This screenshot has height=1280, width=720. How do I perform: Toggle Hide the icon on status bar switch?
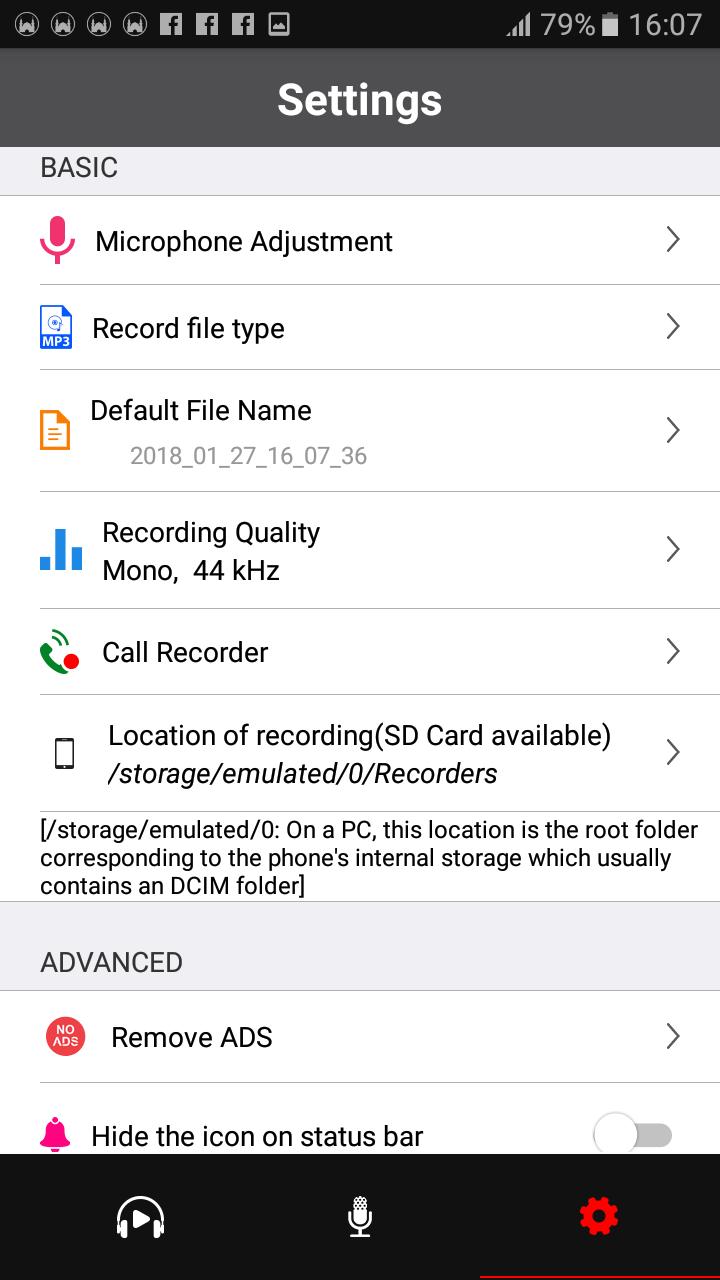[633, 1135]
